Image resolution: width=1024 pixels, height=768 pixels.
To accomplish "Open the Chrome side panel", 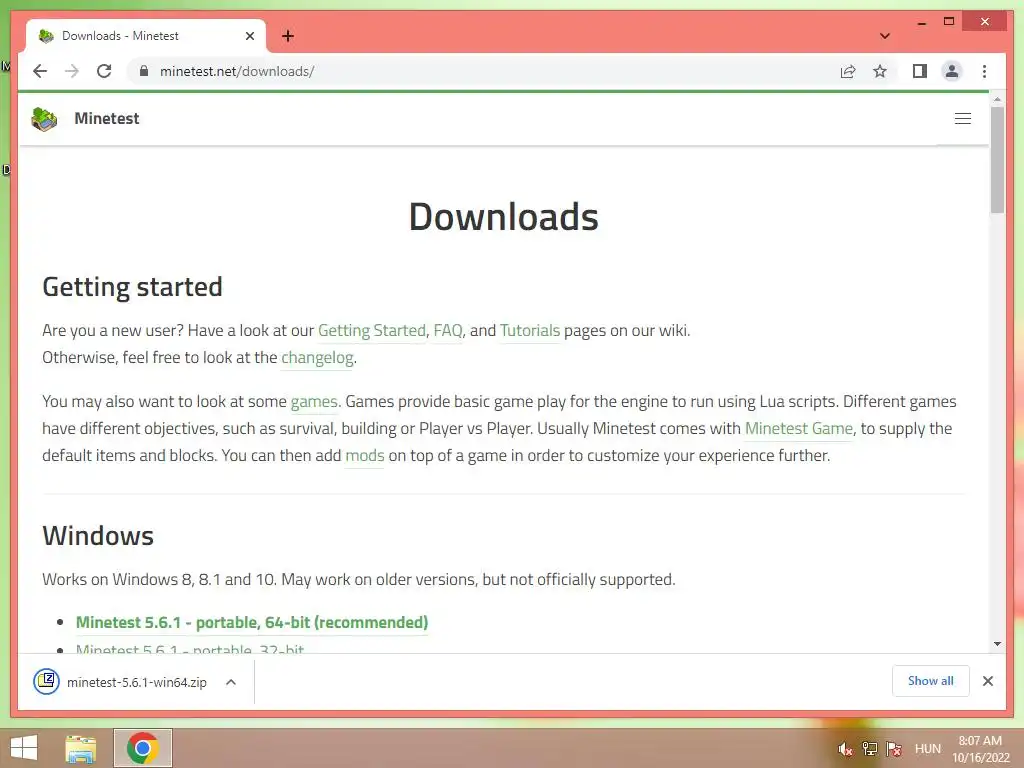I will click(x=920, y=71).
